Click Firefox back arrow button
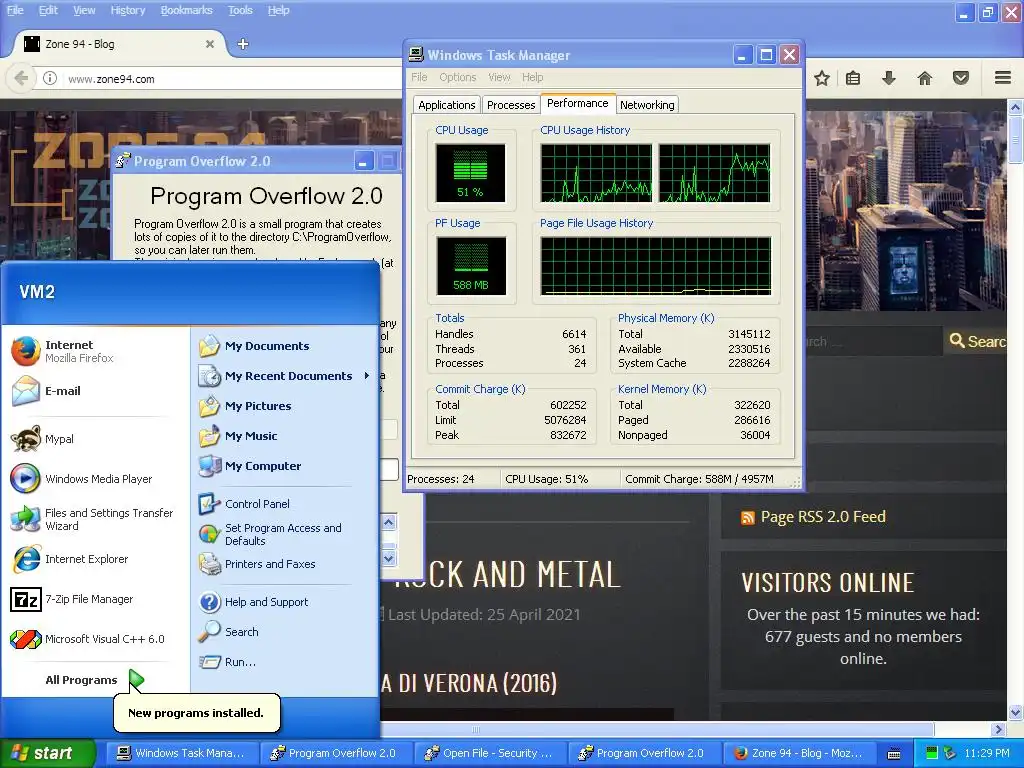The width and height of the screenshot is (1024, 768). click(21, 78)
